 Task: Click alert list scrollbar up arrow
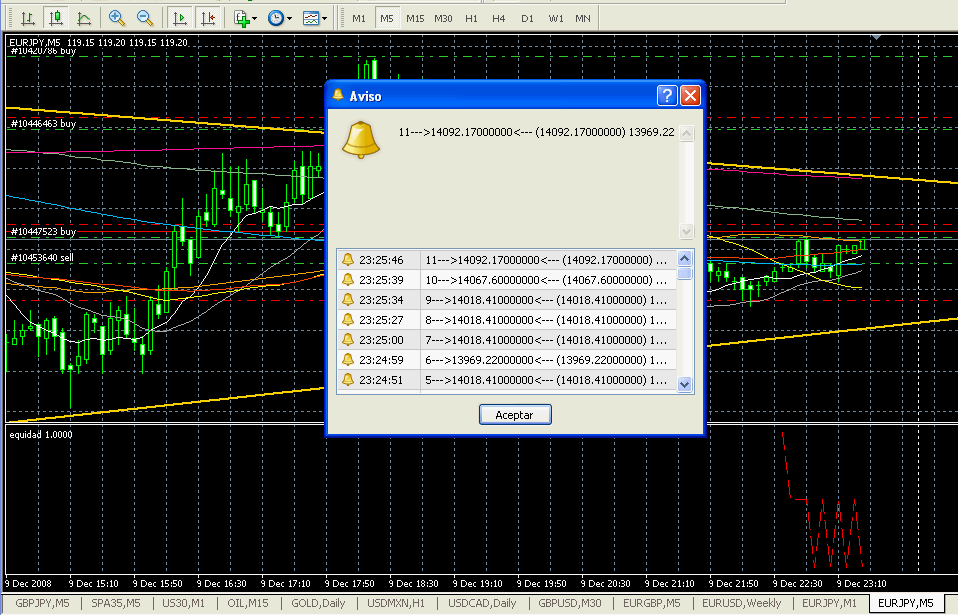tap(685, 259)
